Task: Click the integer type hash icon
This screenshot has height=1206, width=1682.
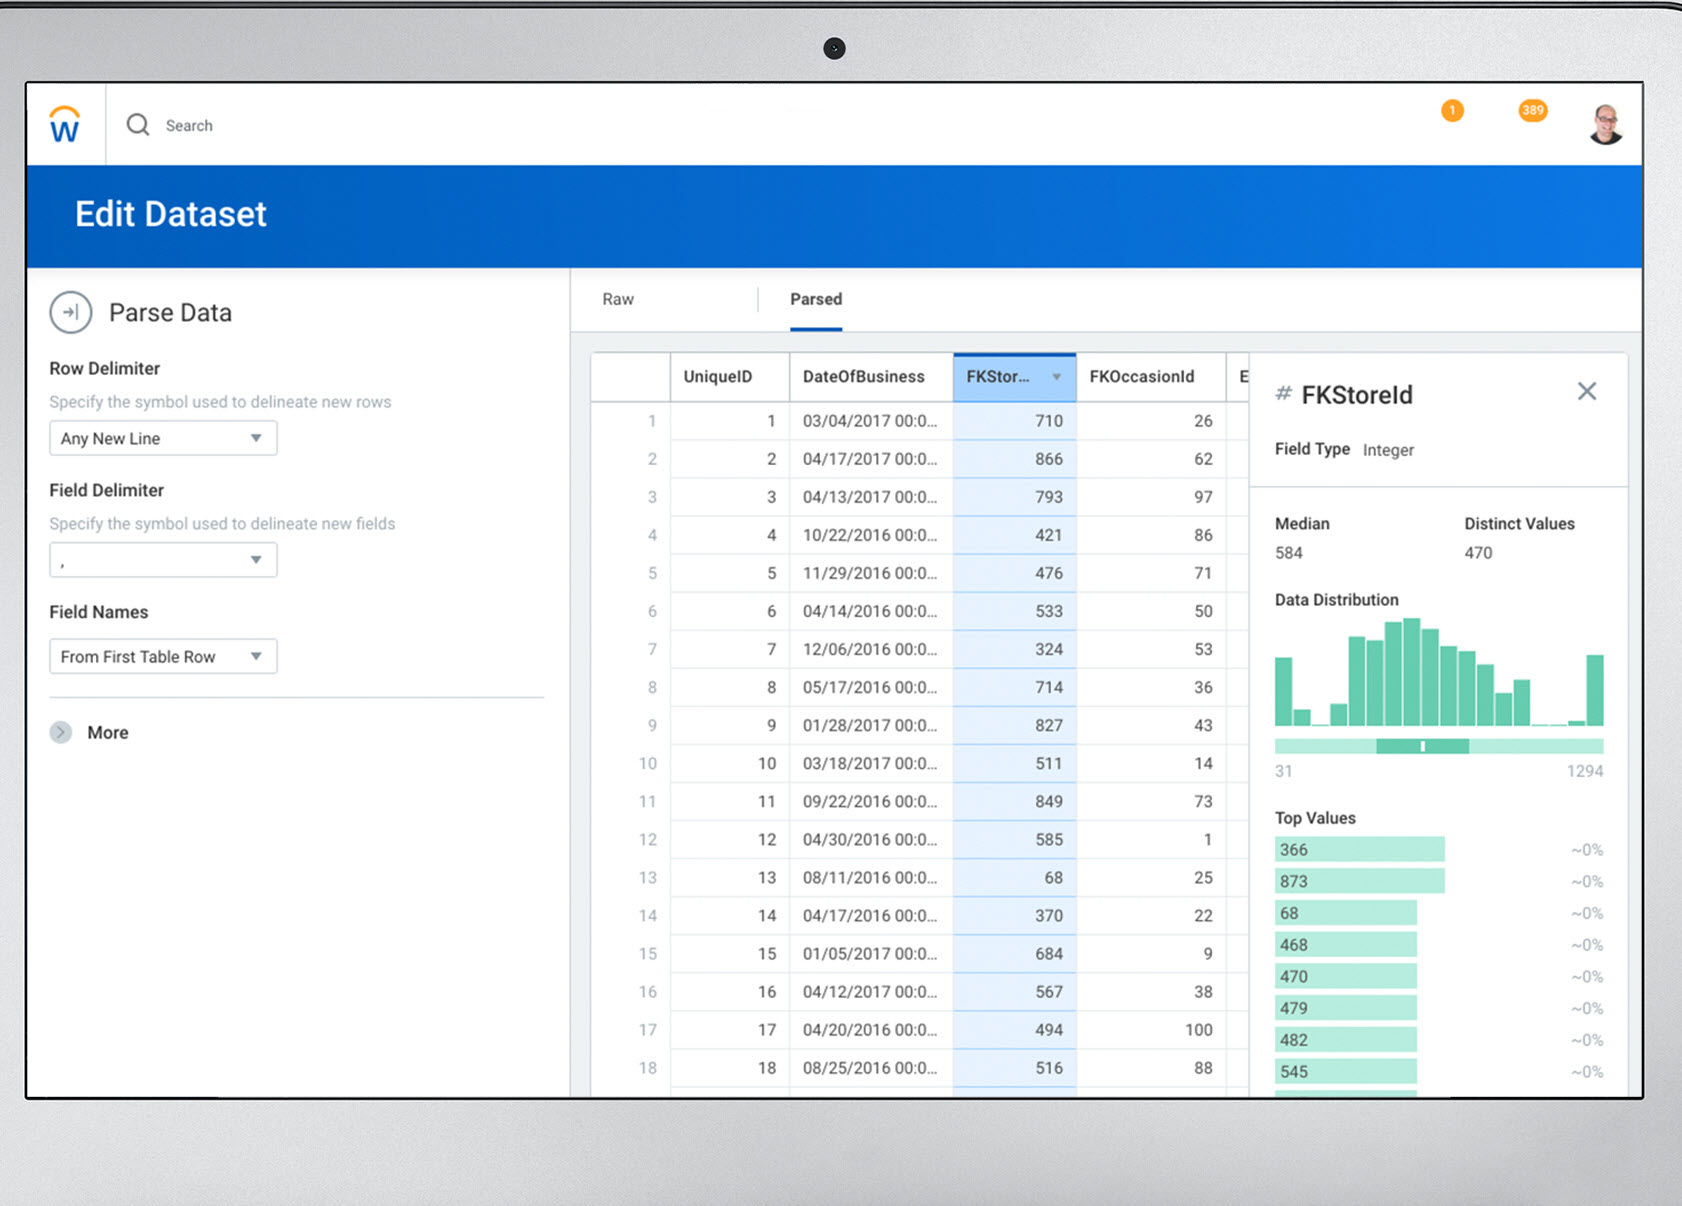Action: point(1283,394)
